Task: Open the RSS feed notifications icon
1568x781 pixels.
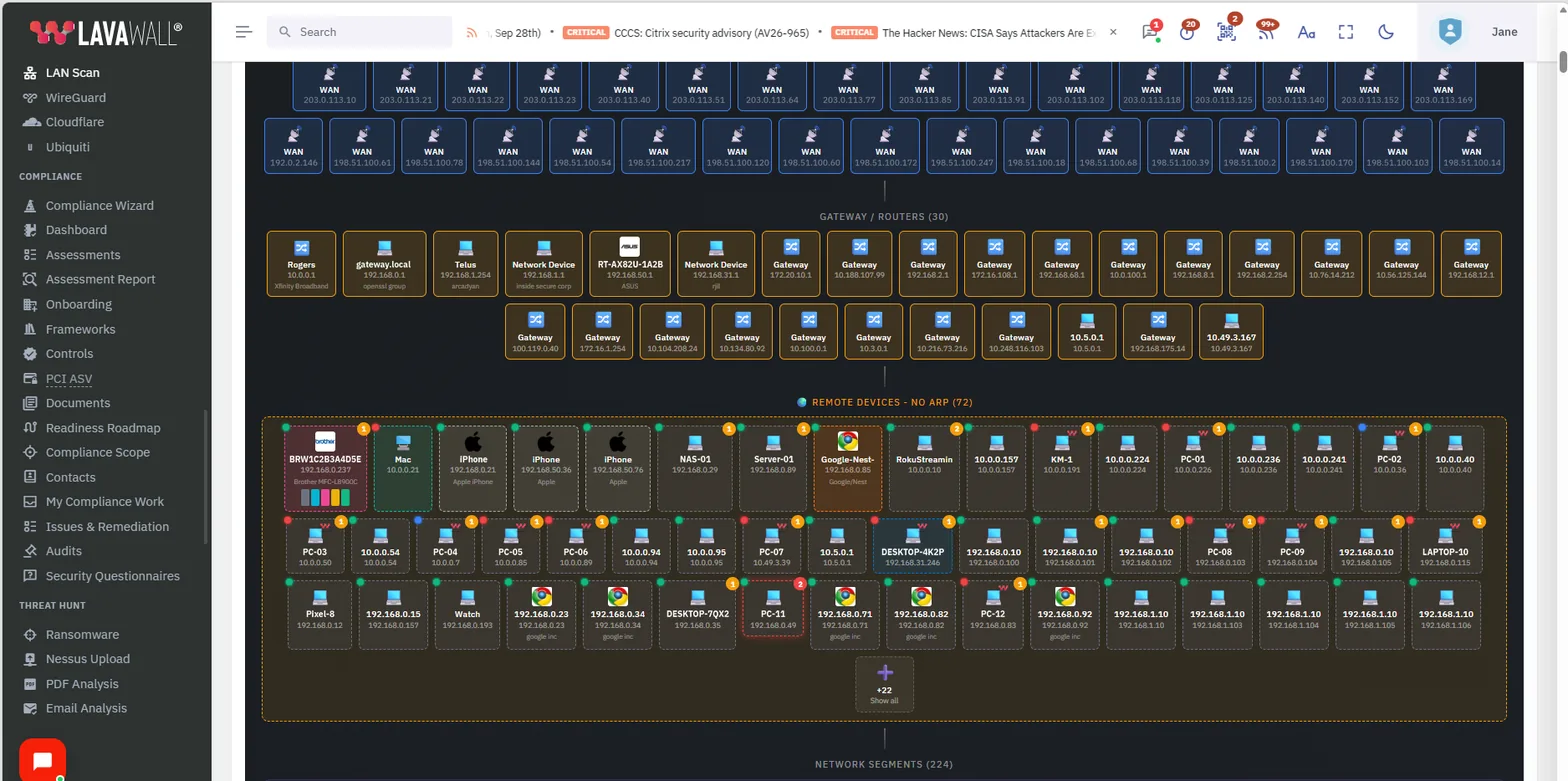Action: (x=1265, y=32)
